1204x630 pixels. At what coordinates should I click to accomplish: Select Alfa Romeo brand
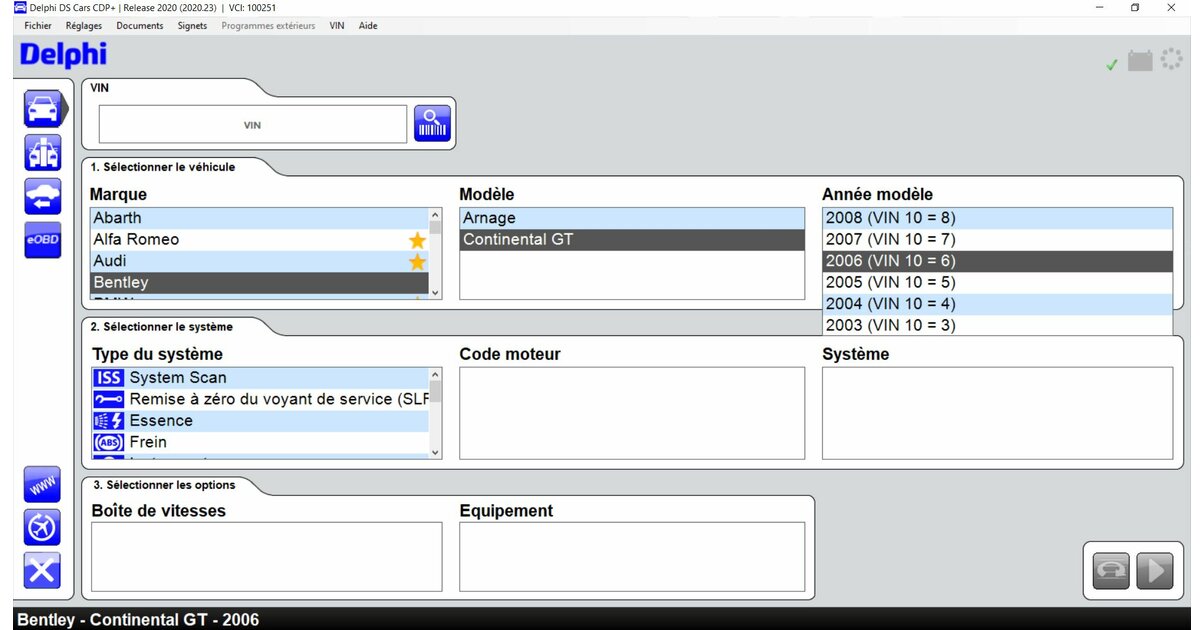tap(259, 240)
